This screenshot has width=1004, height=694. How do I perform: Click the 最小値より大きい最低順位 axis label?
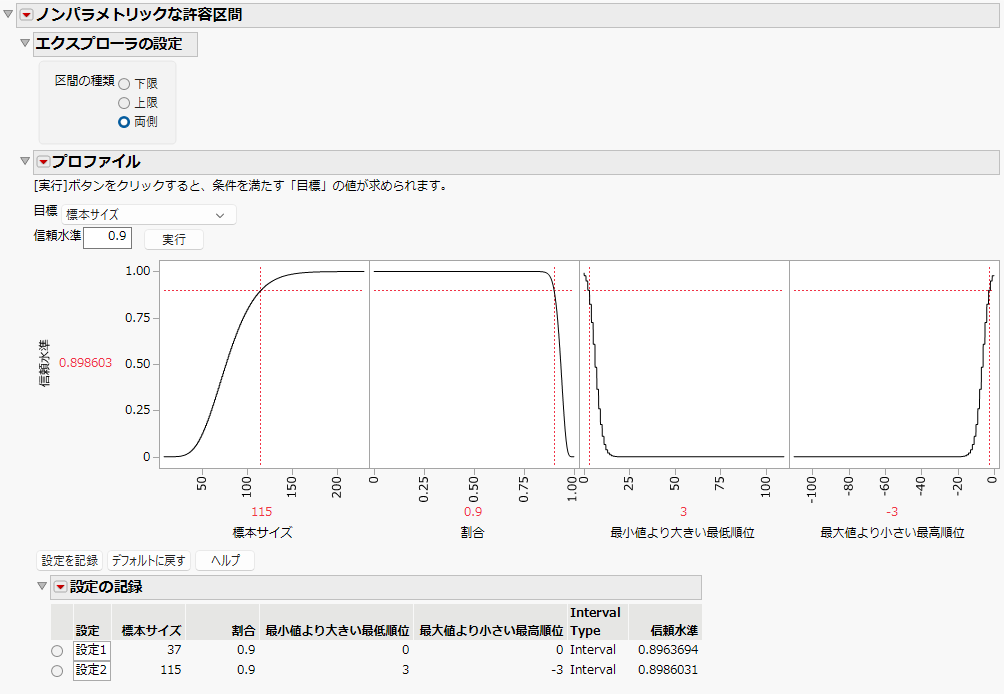pos(683,533)
